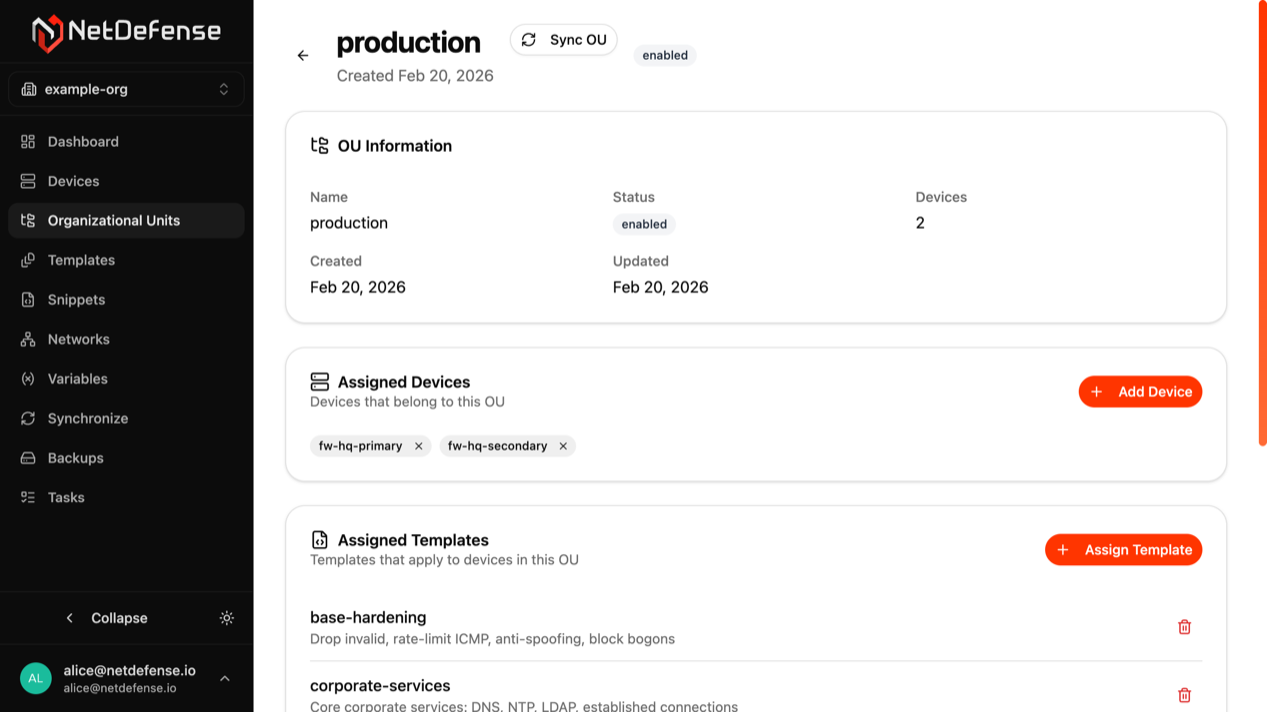Toggle the light/dark theme sun icon

coord(227,618)
